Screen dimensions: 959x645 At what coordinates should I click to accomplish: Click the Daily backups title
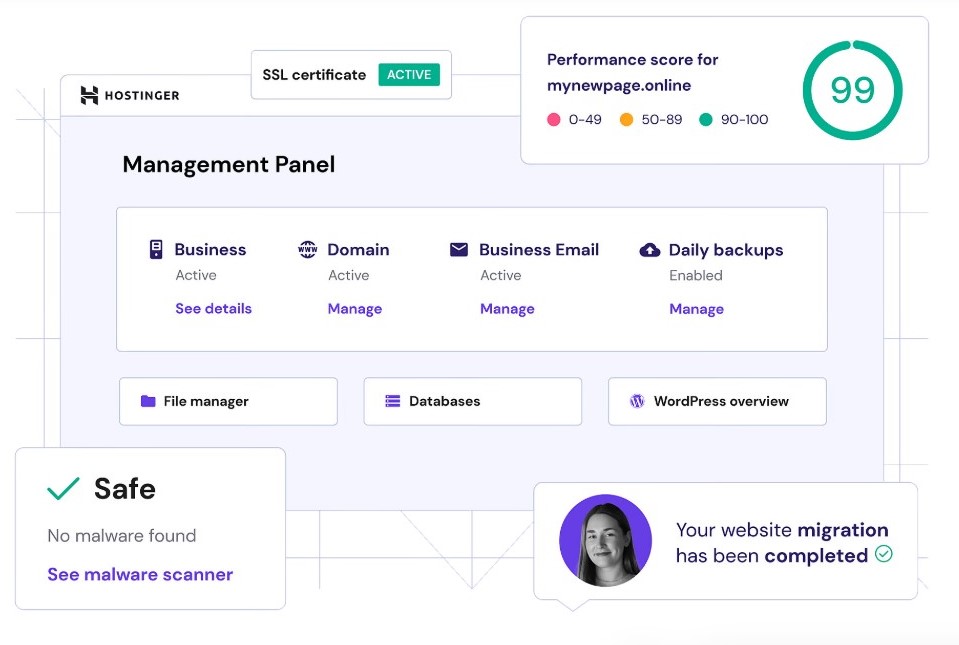point(726,250)
